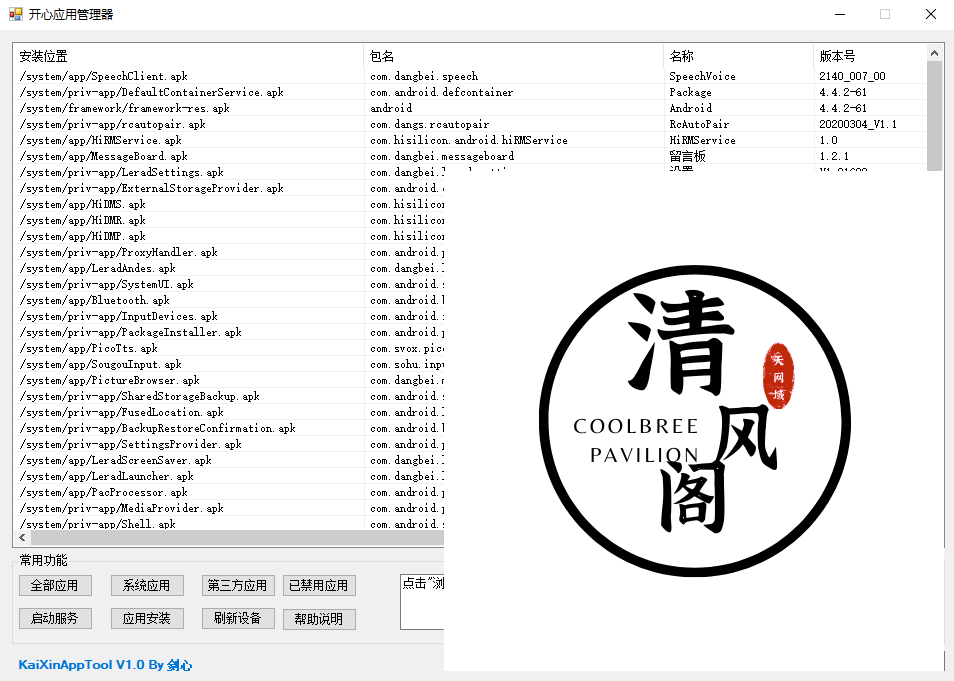Click the horizontal scrollbar left arrow
Screen dimensions: 954x681
click(x=23, y=538)
